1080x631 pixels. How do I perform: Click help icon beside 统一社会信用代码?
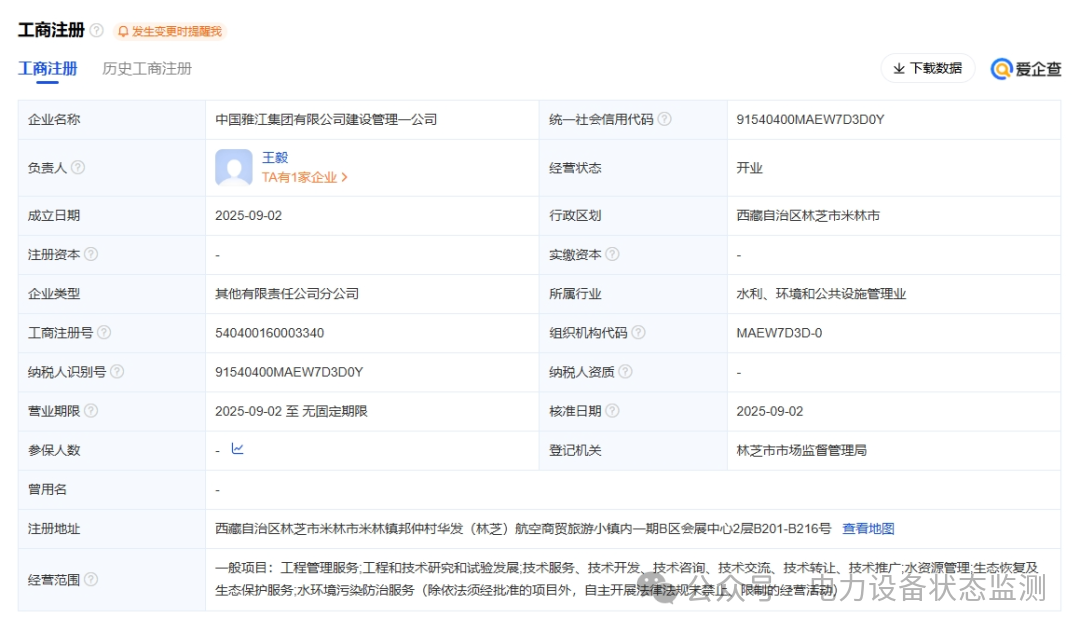point(665,119)
